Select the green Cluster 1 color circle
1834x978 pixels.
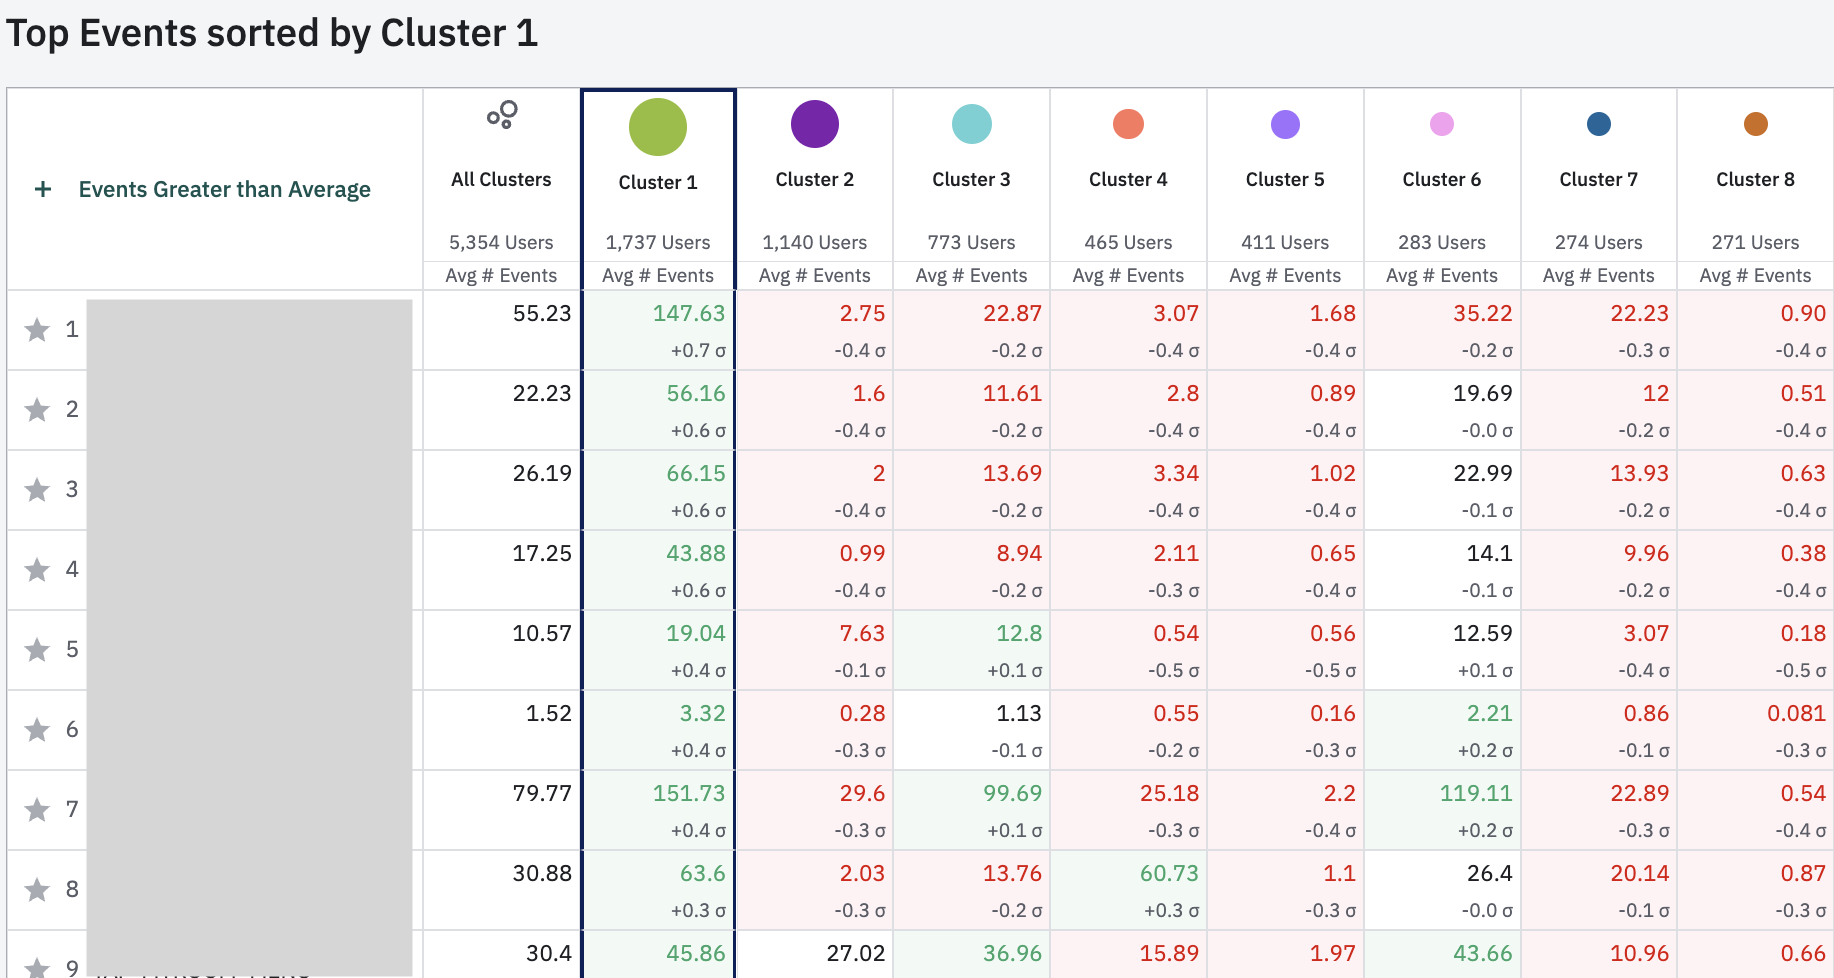[x=658, y=127]
